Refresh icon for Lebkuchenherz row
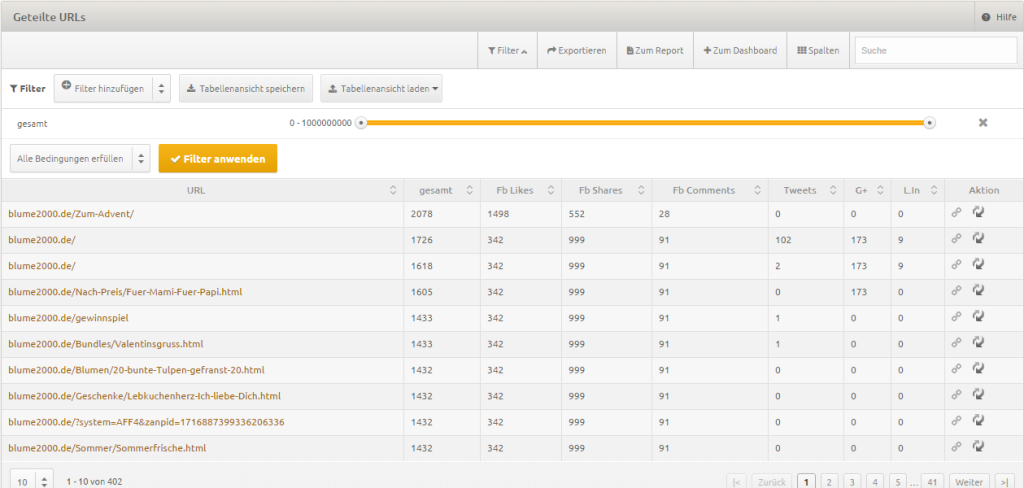The height and width of the screenshot is (488, 1024). point(978,394)
